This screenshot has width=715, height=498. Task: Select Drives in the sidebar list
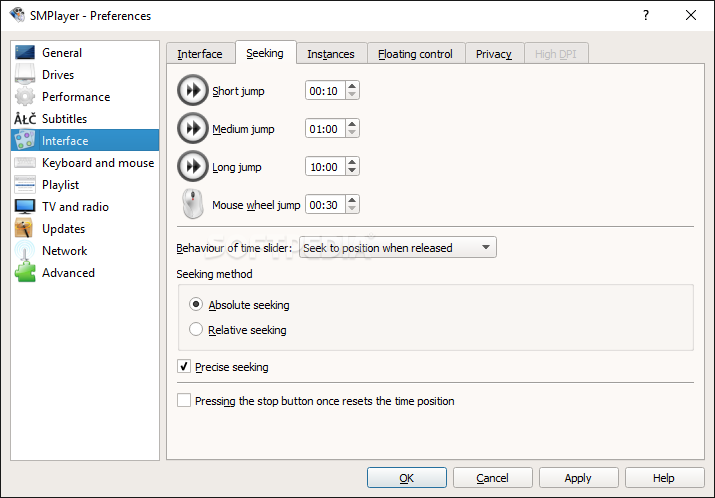coord(85,74)
